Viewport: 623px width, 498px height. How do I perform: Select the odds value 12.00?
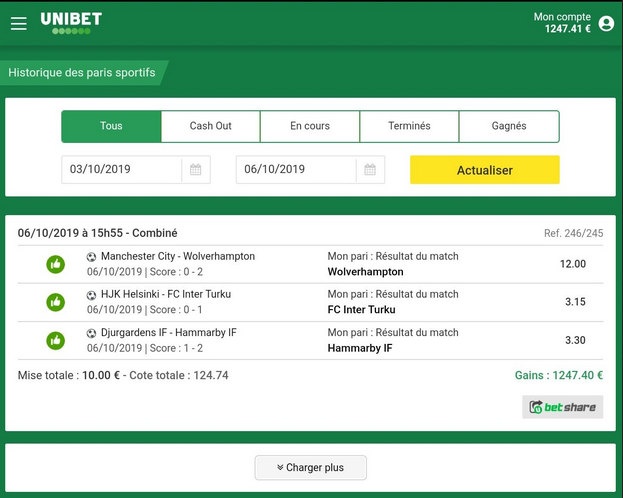tap(573, 264)
